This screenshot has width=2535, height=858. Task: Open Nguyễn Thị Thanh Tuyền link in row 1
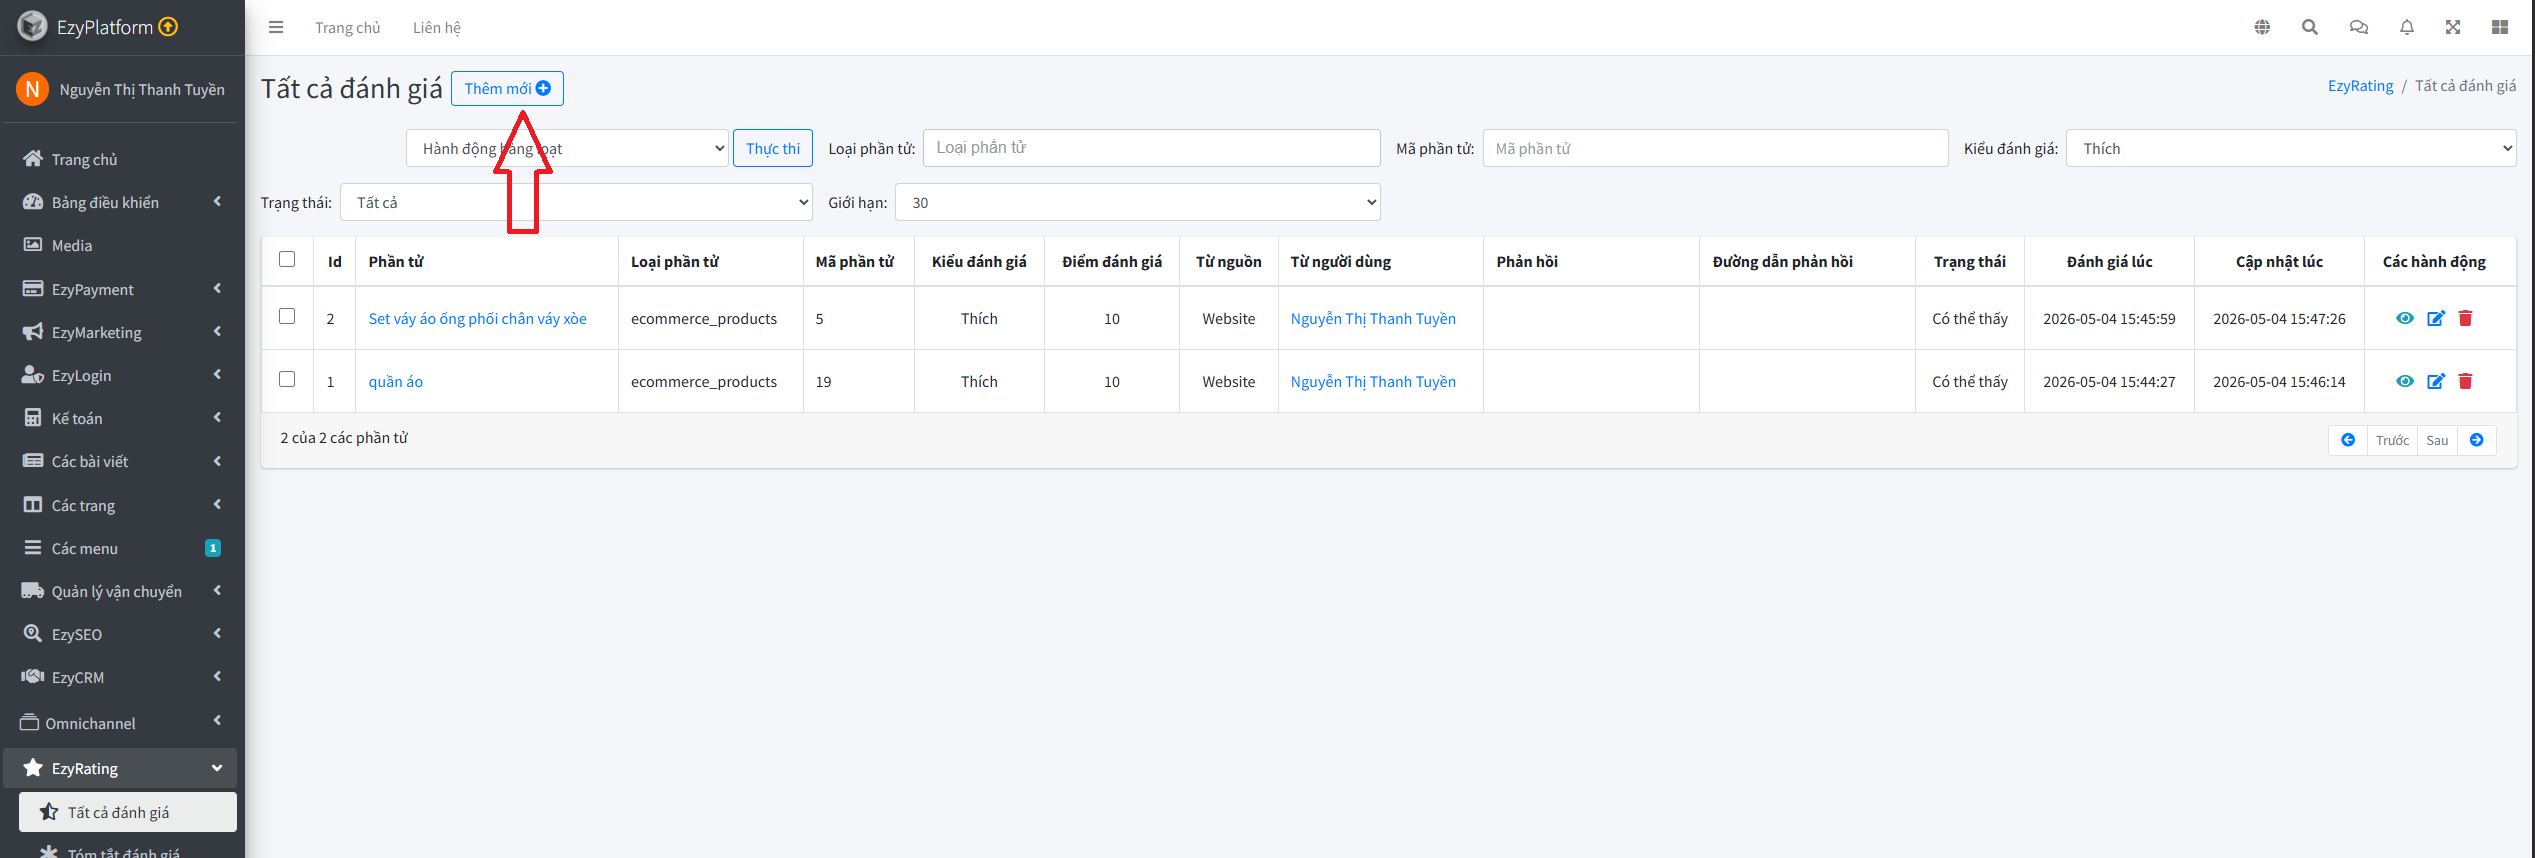[x=1373, y=381]
